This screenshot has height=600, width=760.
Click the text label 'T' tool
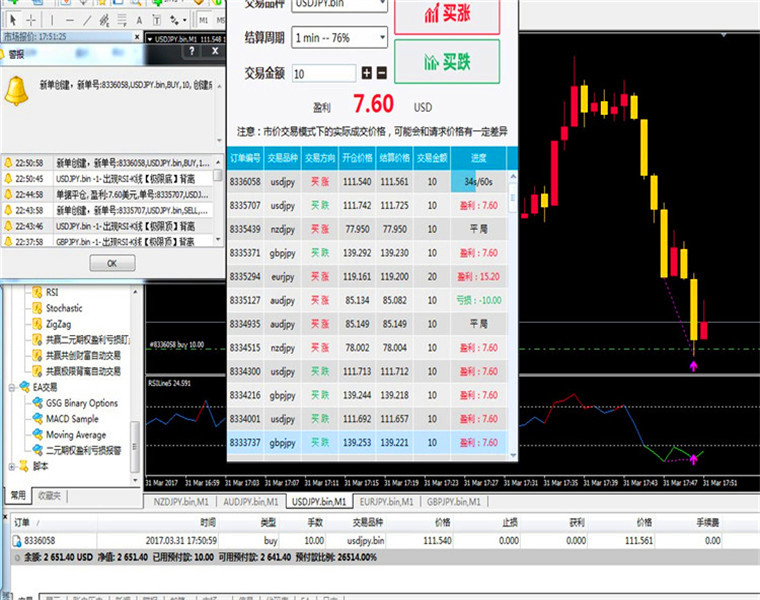(x=157, y=20)
